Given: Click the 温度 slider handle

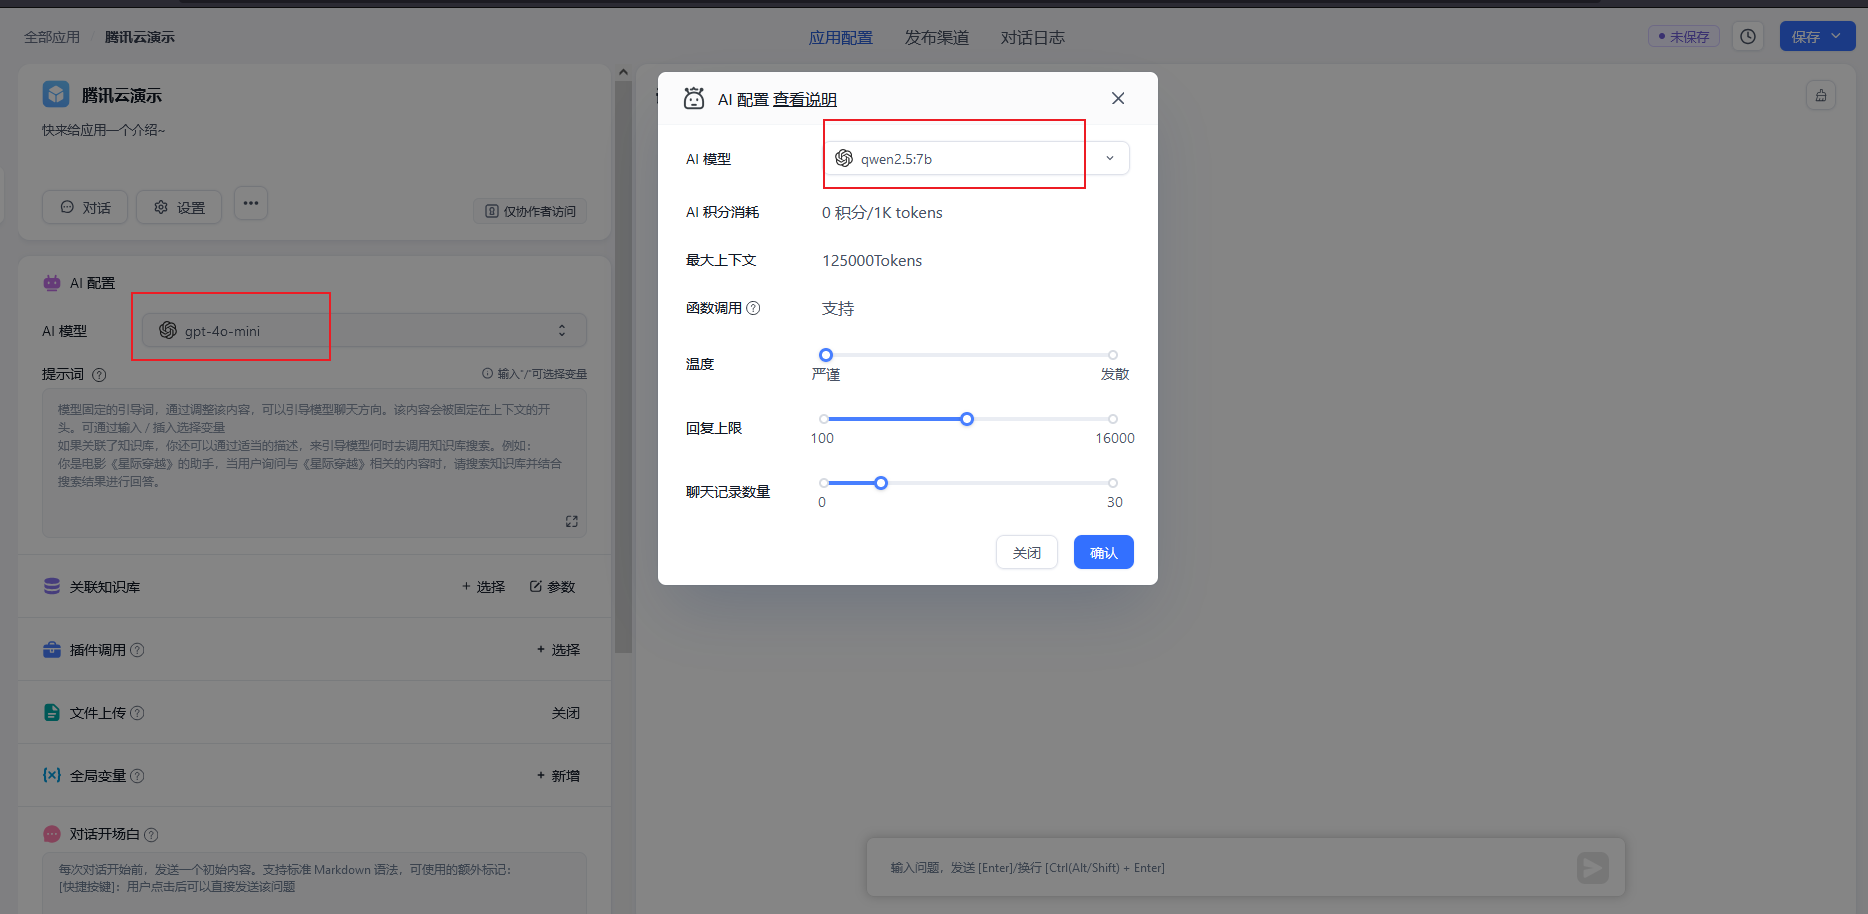Looking at the screenshot, I should (826, 355).
